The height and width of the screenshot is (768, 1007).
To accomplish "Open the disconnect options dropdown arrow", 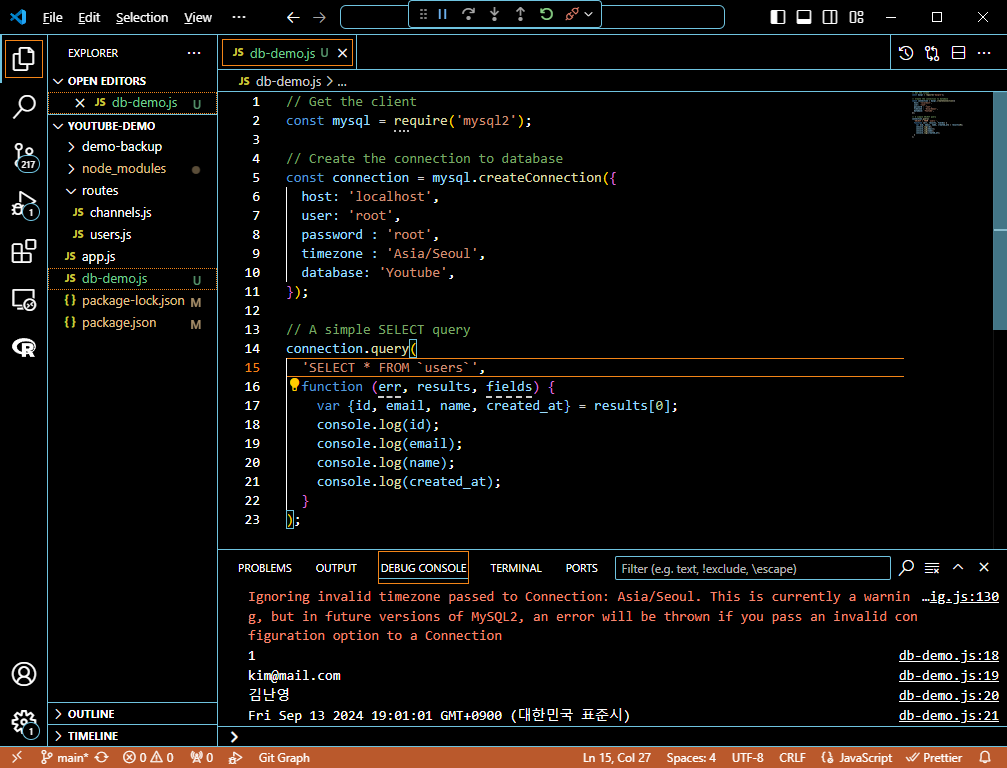I will pyautogui.click(x=588, y=14).
